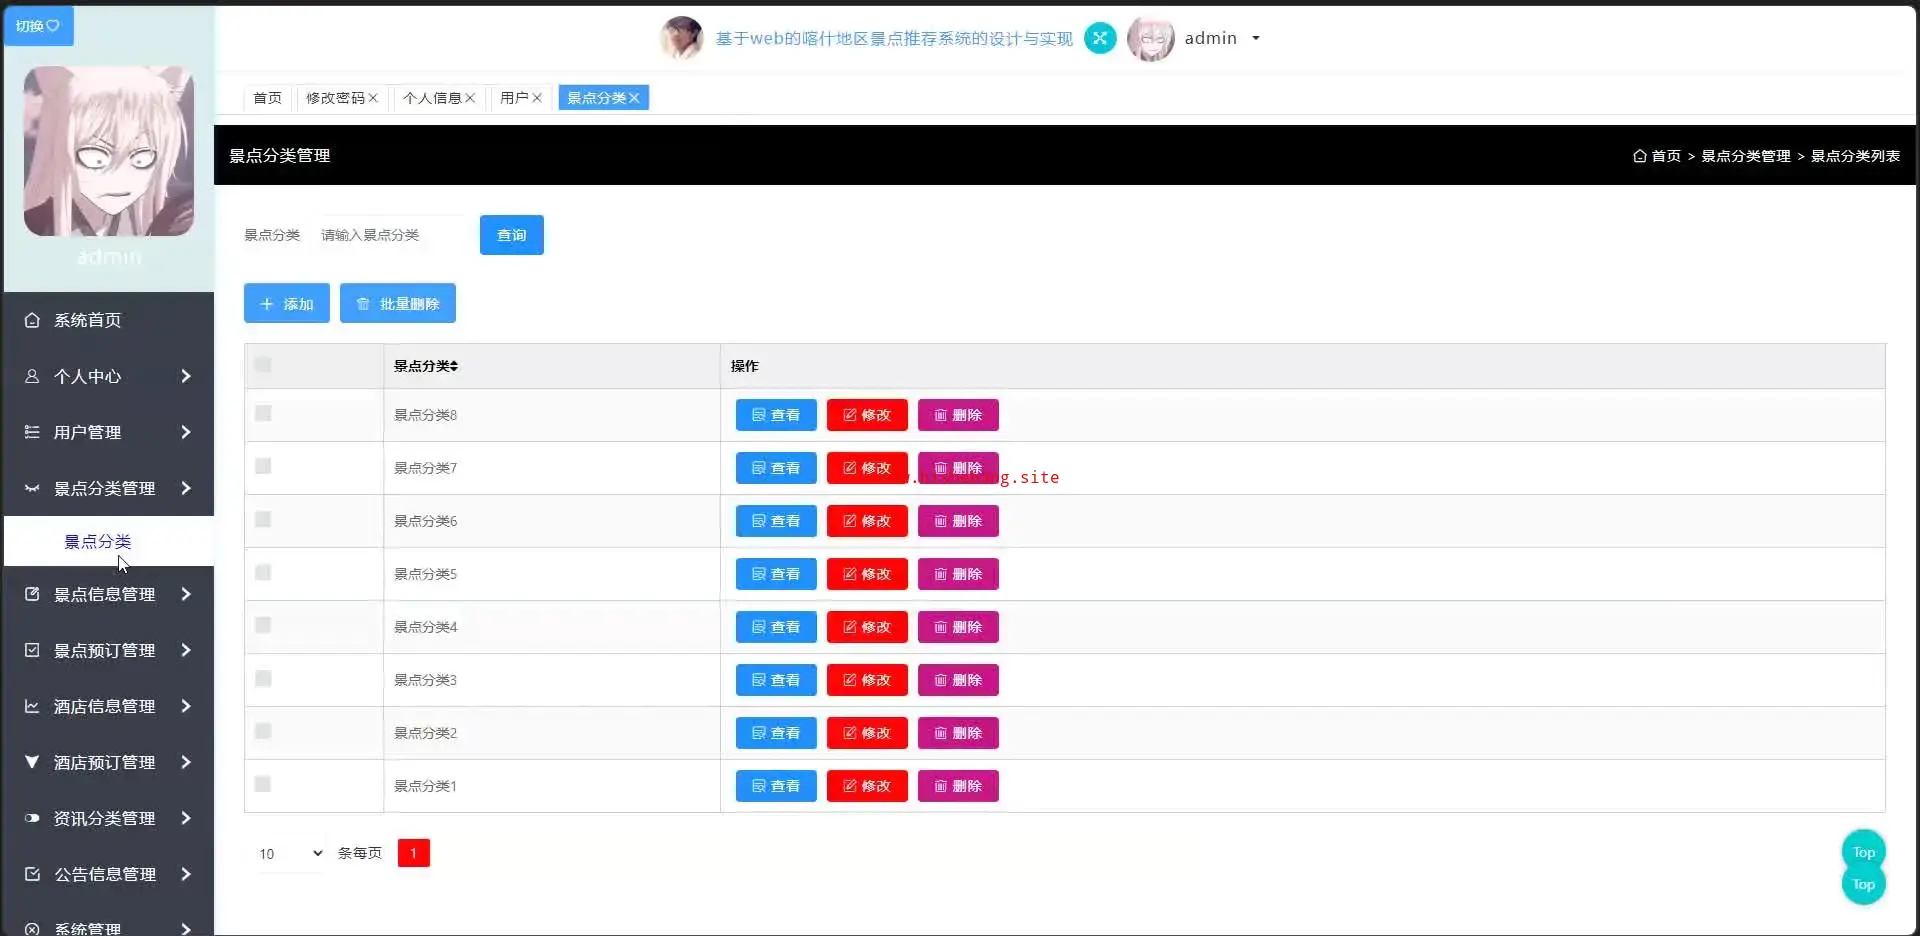Click the home icon in breadcrumb
This screenshot has width=1920, height=936.
1640,156
